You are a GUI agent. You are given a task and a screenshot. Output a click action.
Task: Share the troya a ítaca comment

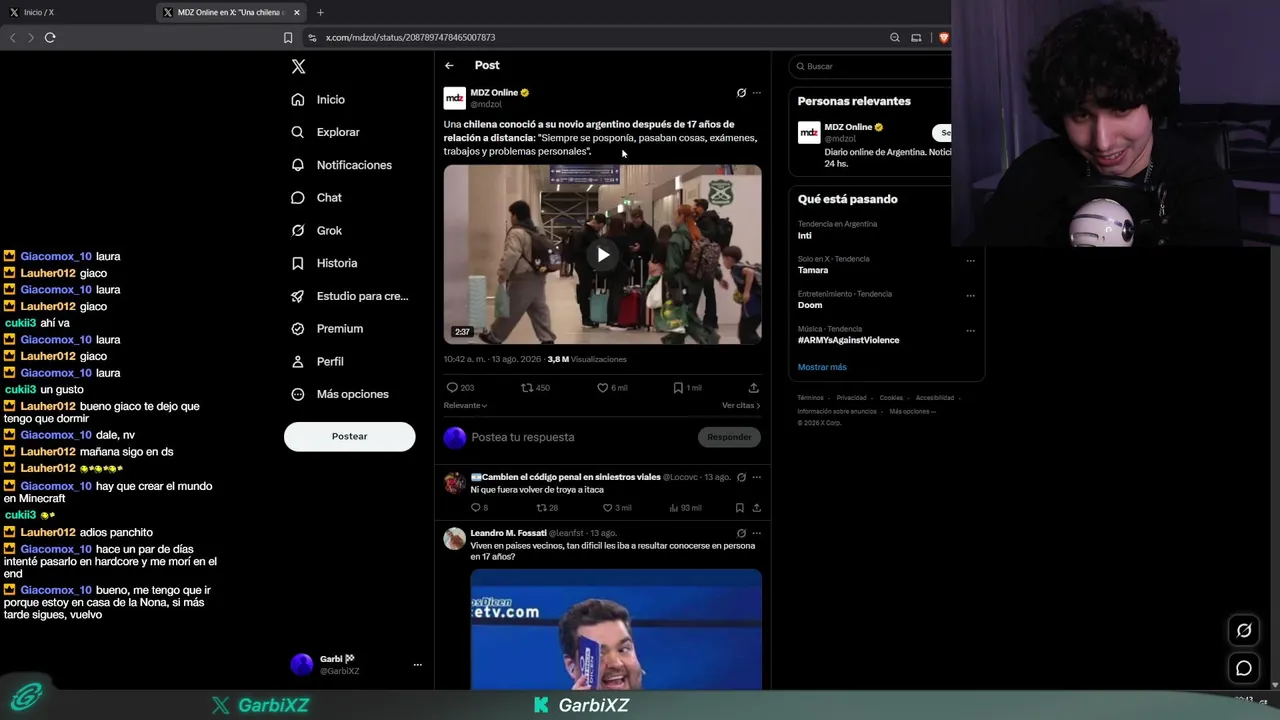tap(756, 508)
